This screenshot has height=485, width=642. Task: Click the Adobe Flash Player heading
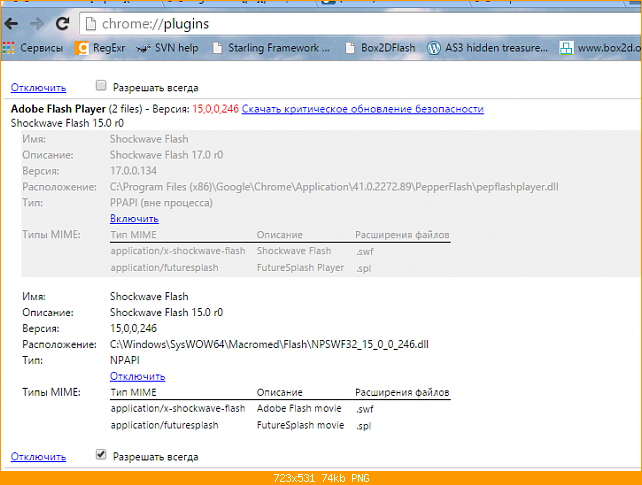coord(58,109)
